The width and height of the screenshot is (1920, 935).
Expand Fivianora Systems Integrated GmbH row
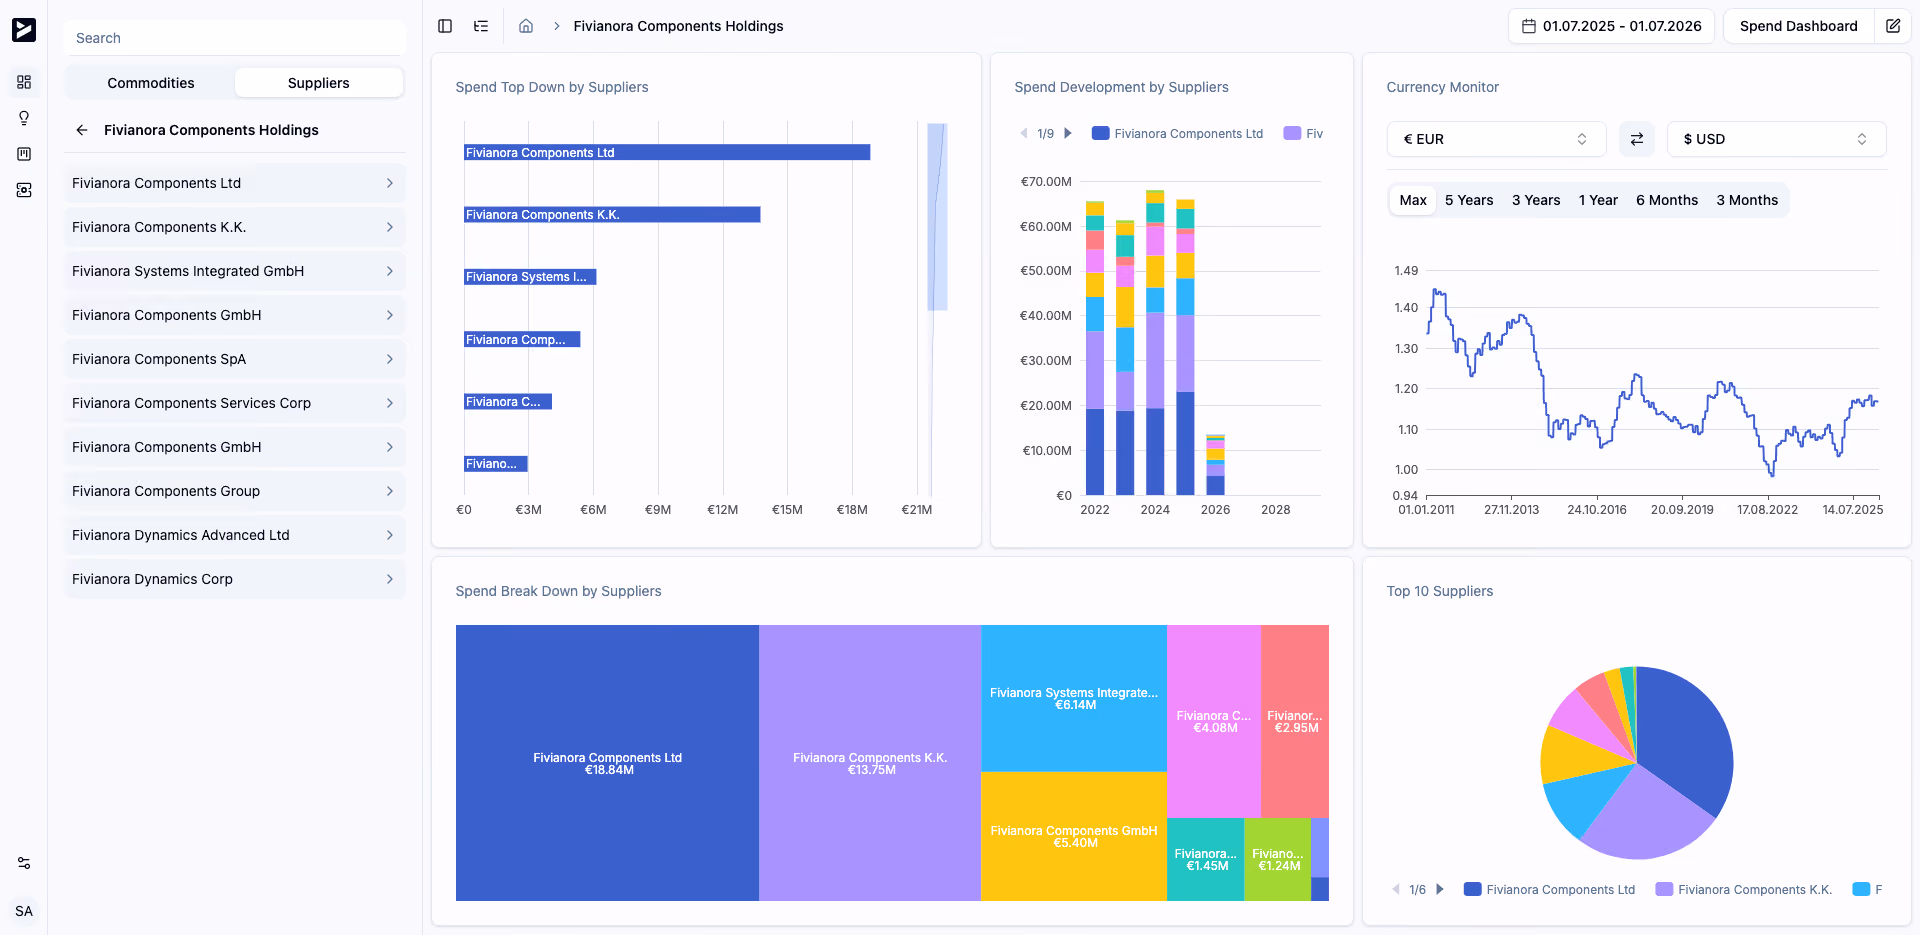(x=235, y=271)
